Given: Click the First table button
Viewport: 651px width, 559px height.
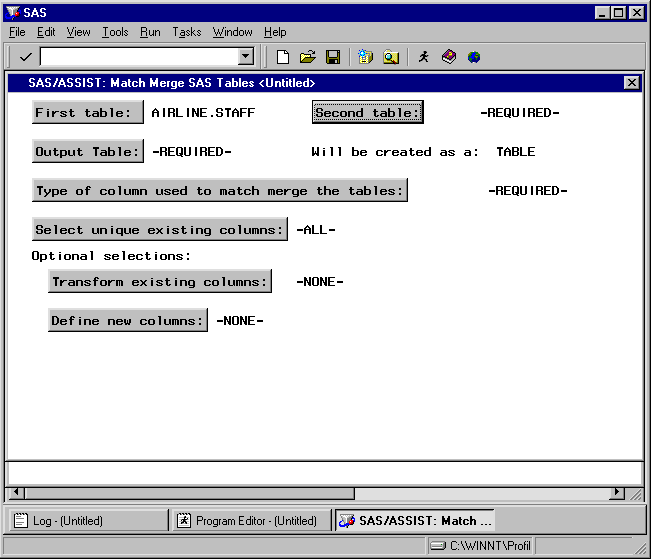Looking at the screenshot, I should pyautogui.click(x=88, y=112).
